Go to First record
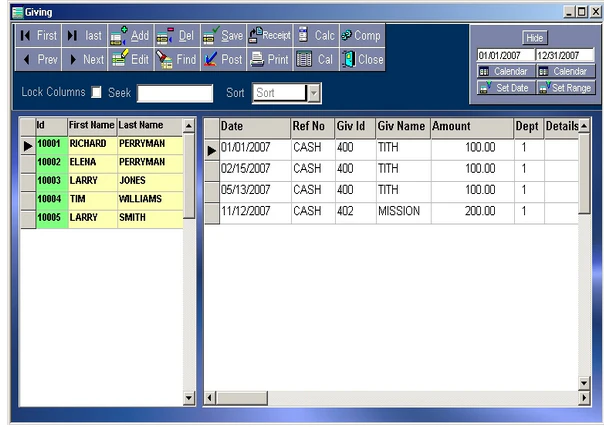 [x=39, y=36]
